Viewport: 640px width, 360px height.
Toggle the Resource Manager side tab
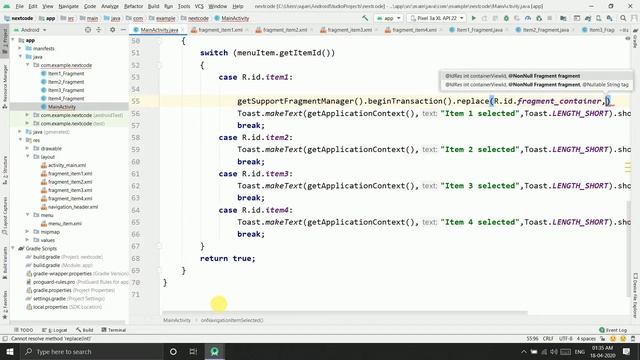4,86
